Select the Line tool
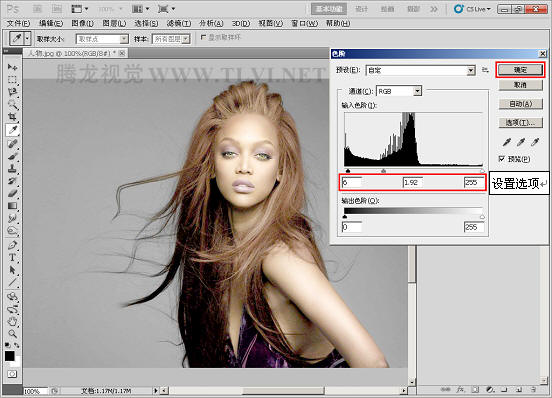552x398 pixels. [x=12, y=282]
